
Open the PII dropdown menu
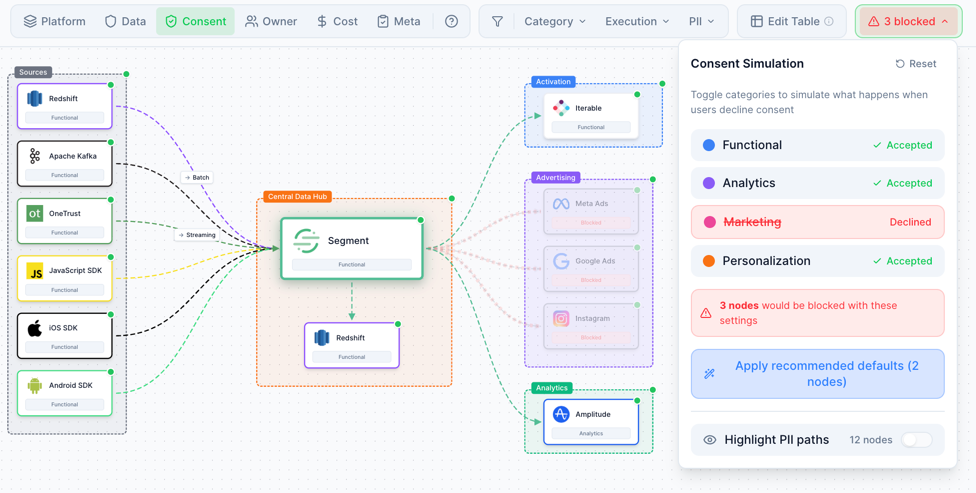(701, 21)
